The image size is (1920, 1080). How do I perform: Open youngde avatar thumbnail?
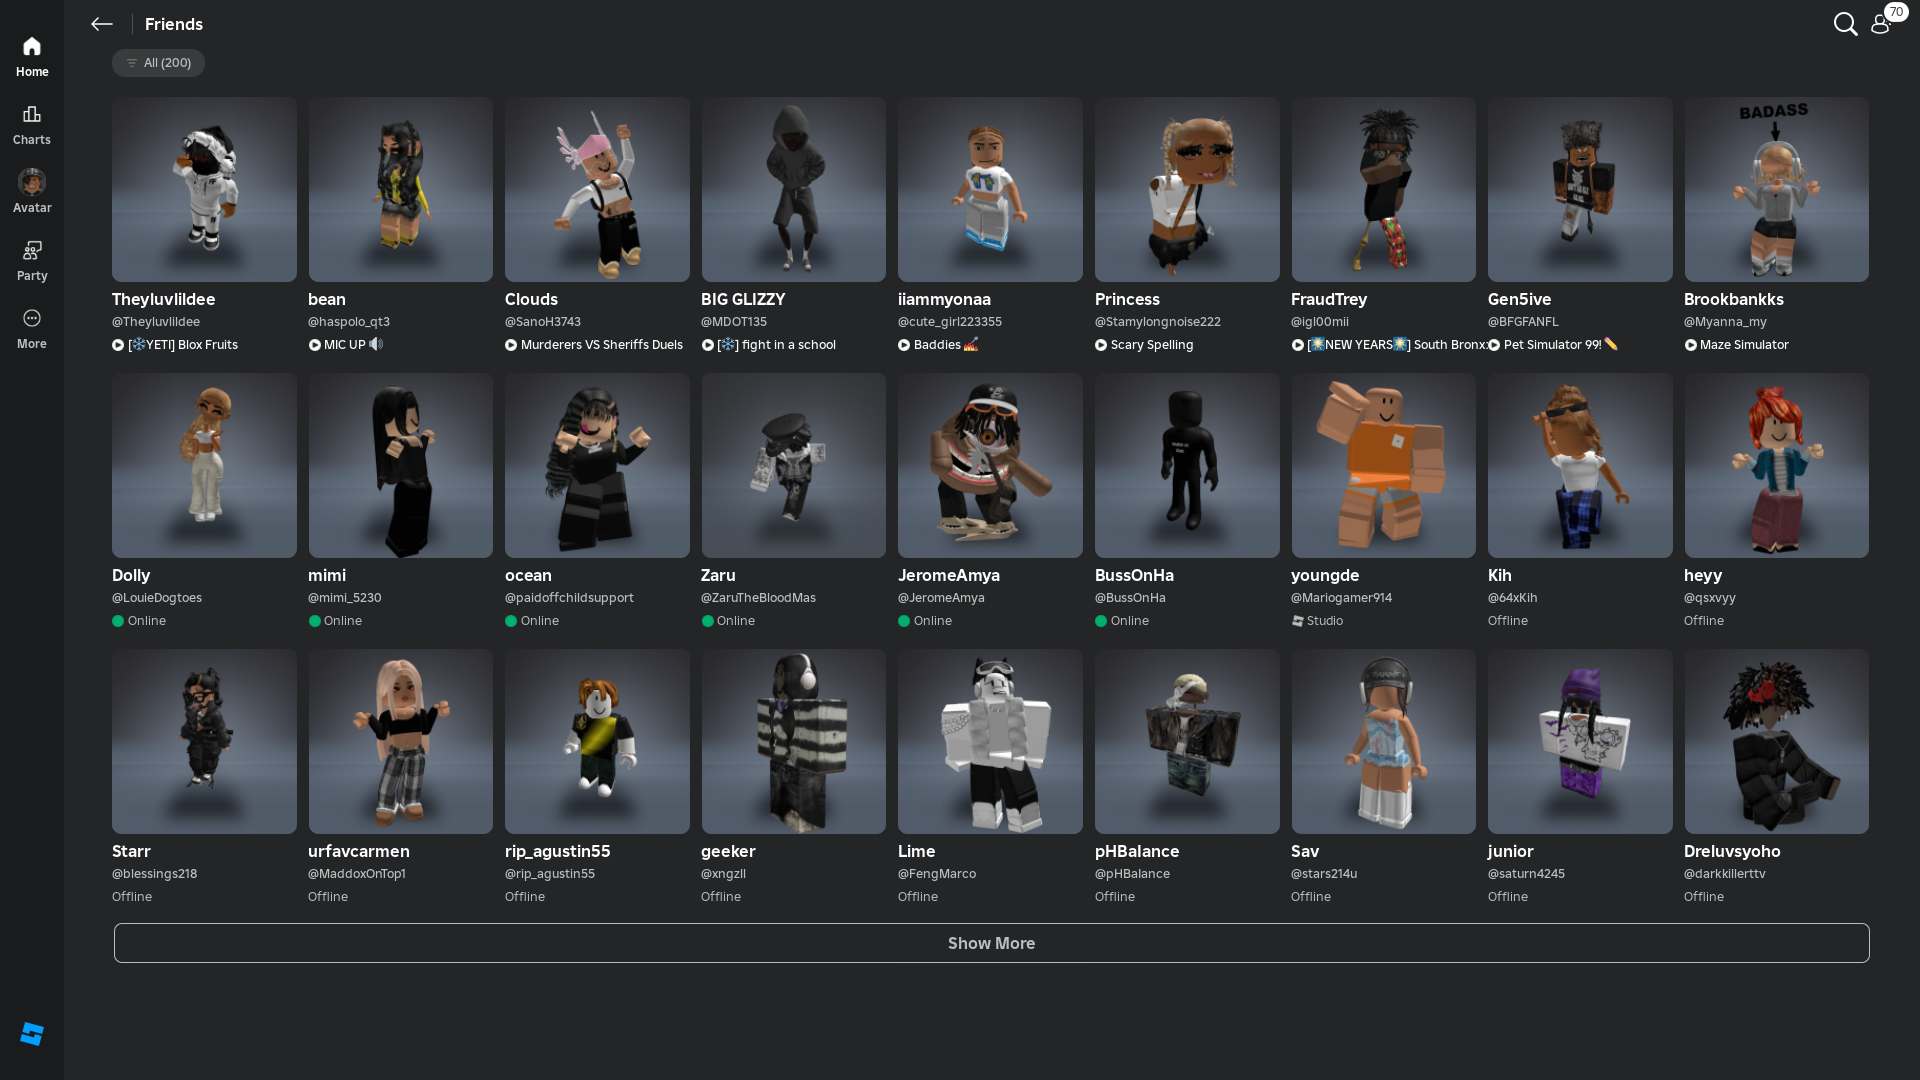pos(1383,465)
